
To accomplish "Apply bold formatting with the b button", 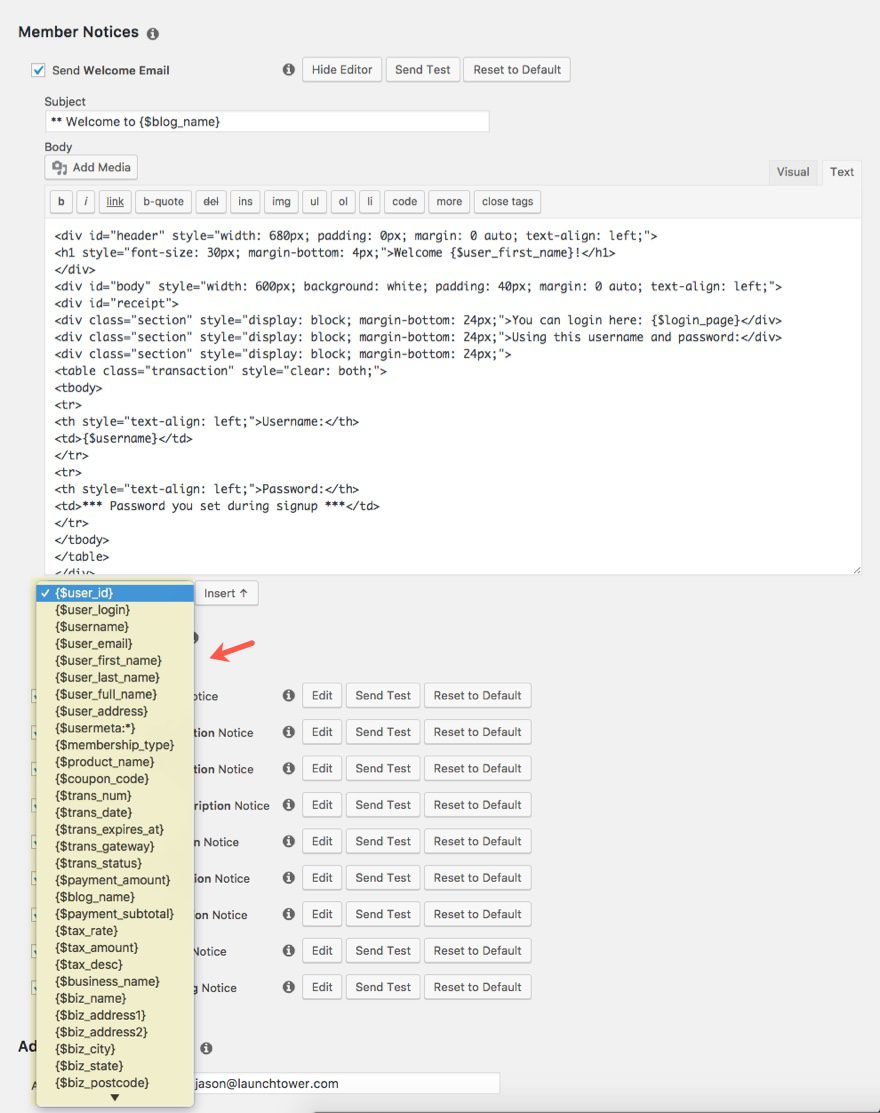I will point(61,201).
